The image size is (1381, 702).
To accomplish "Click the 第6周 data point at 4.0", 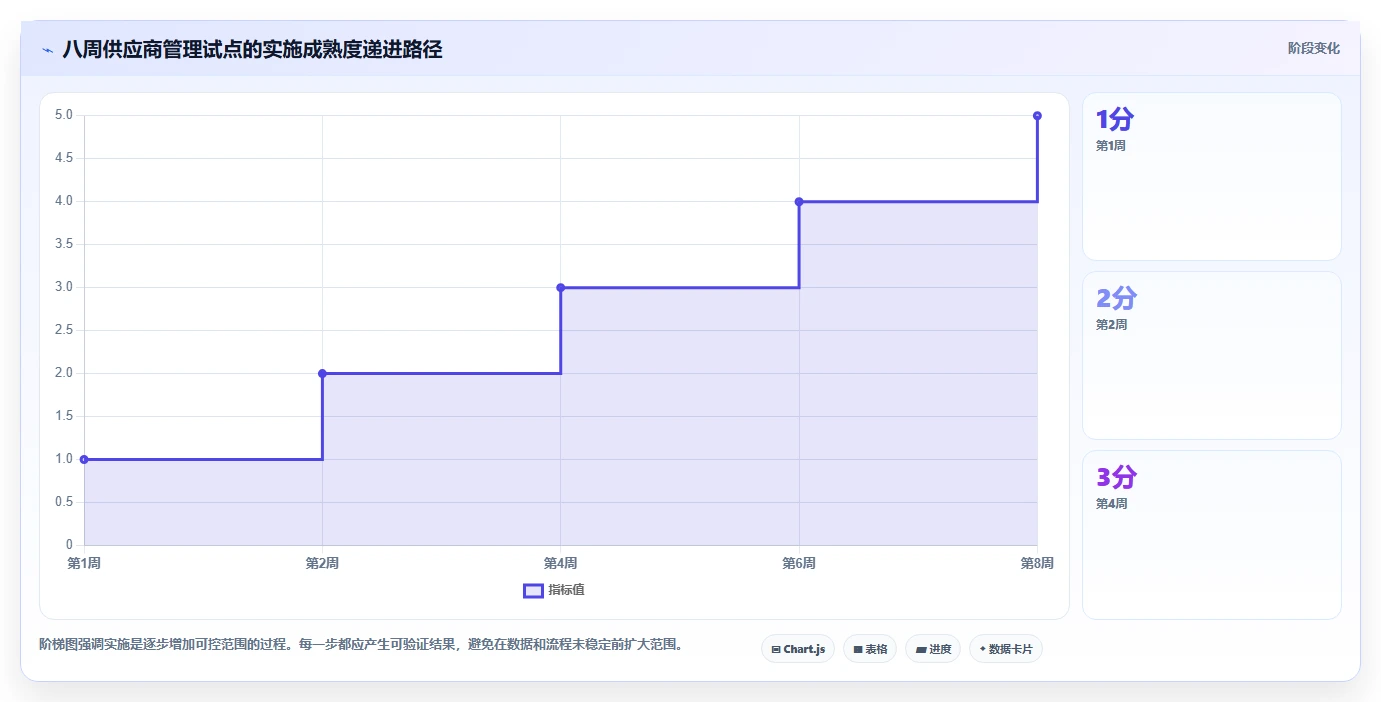I will pyautogui.click(x=799, y=202).
